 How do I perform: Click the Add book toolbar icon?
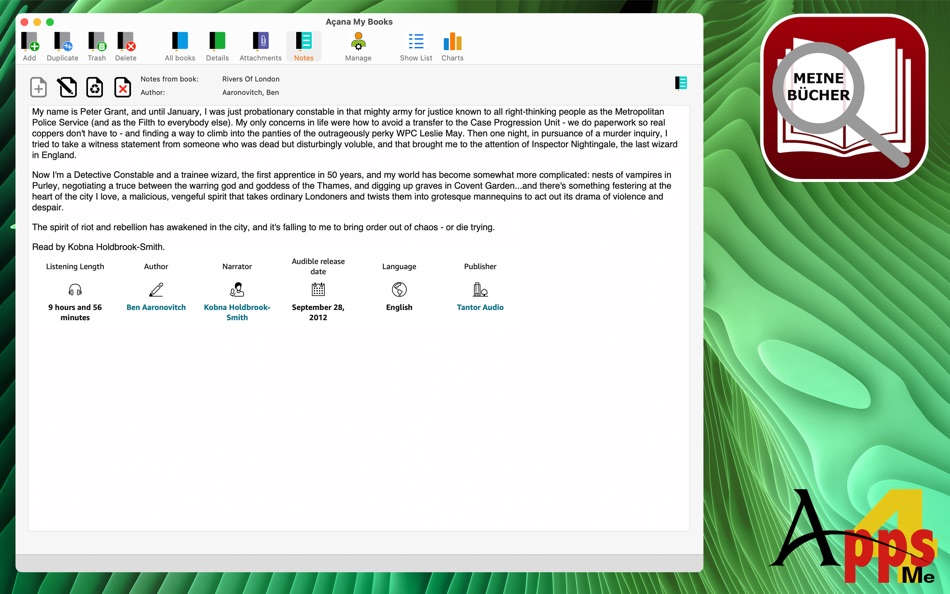(x=29, y=47)
